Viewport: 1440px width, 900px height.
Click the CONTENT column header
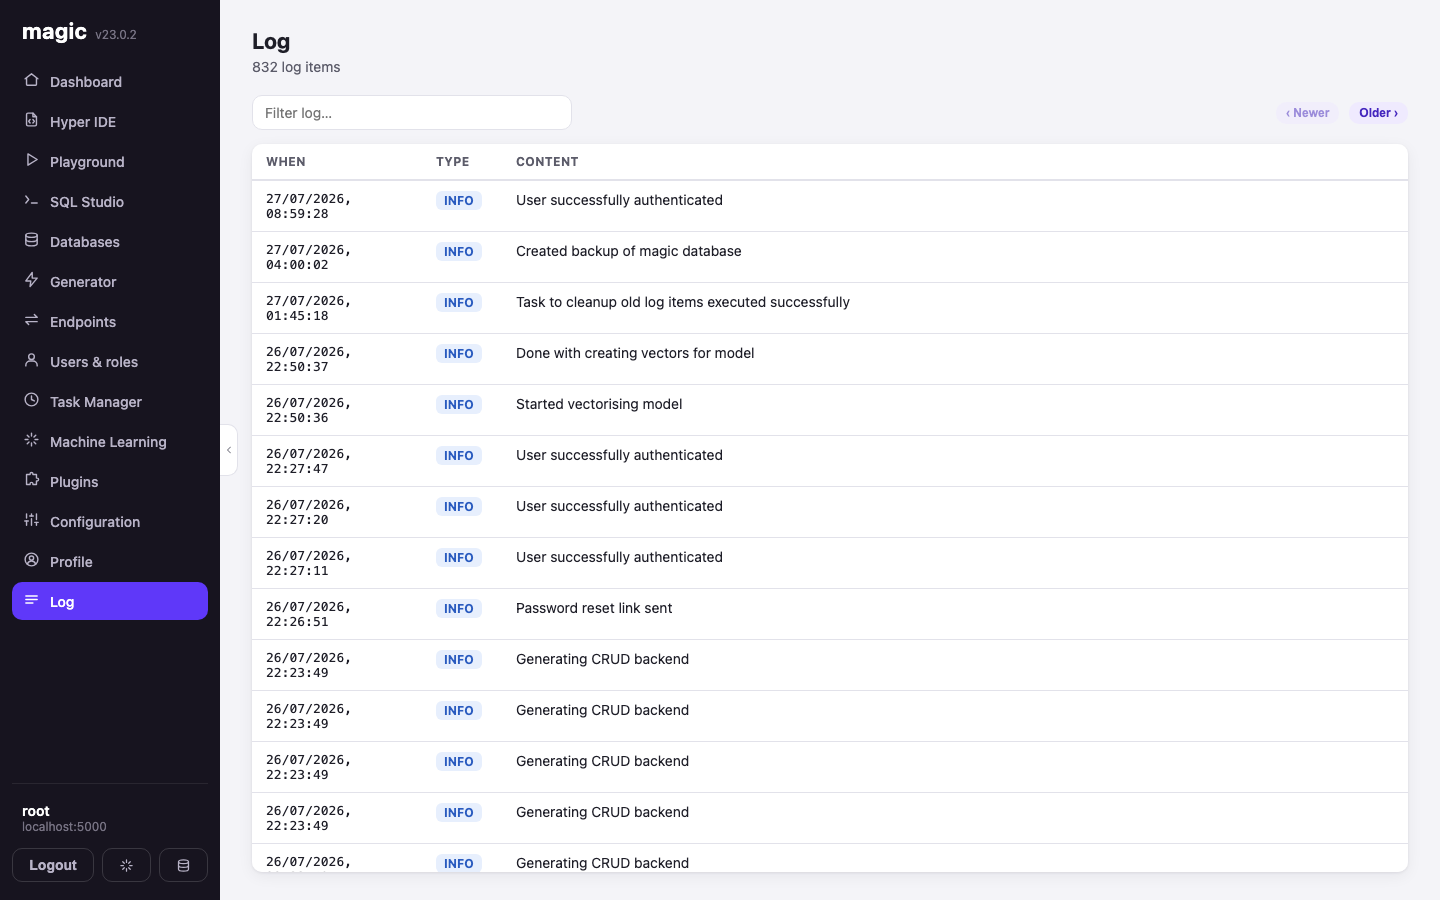547,162
